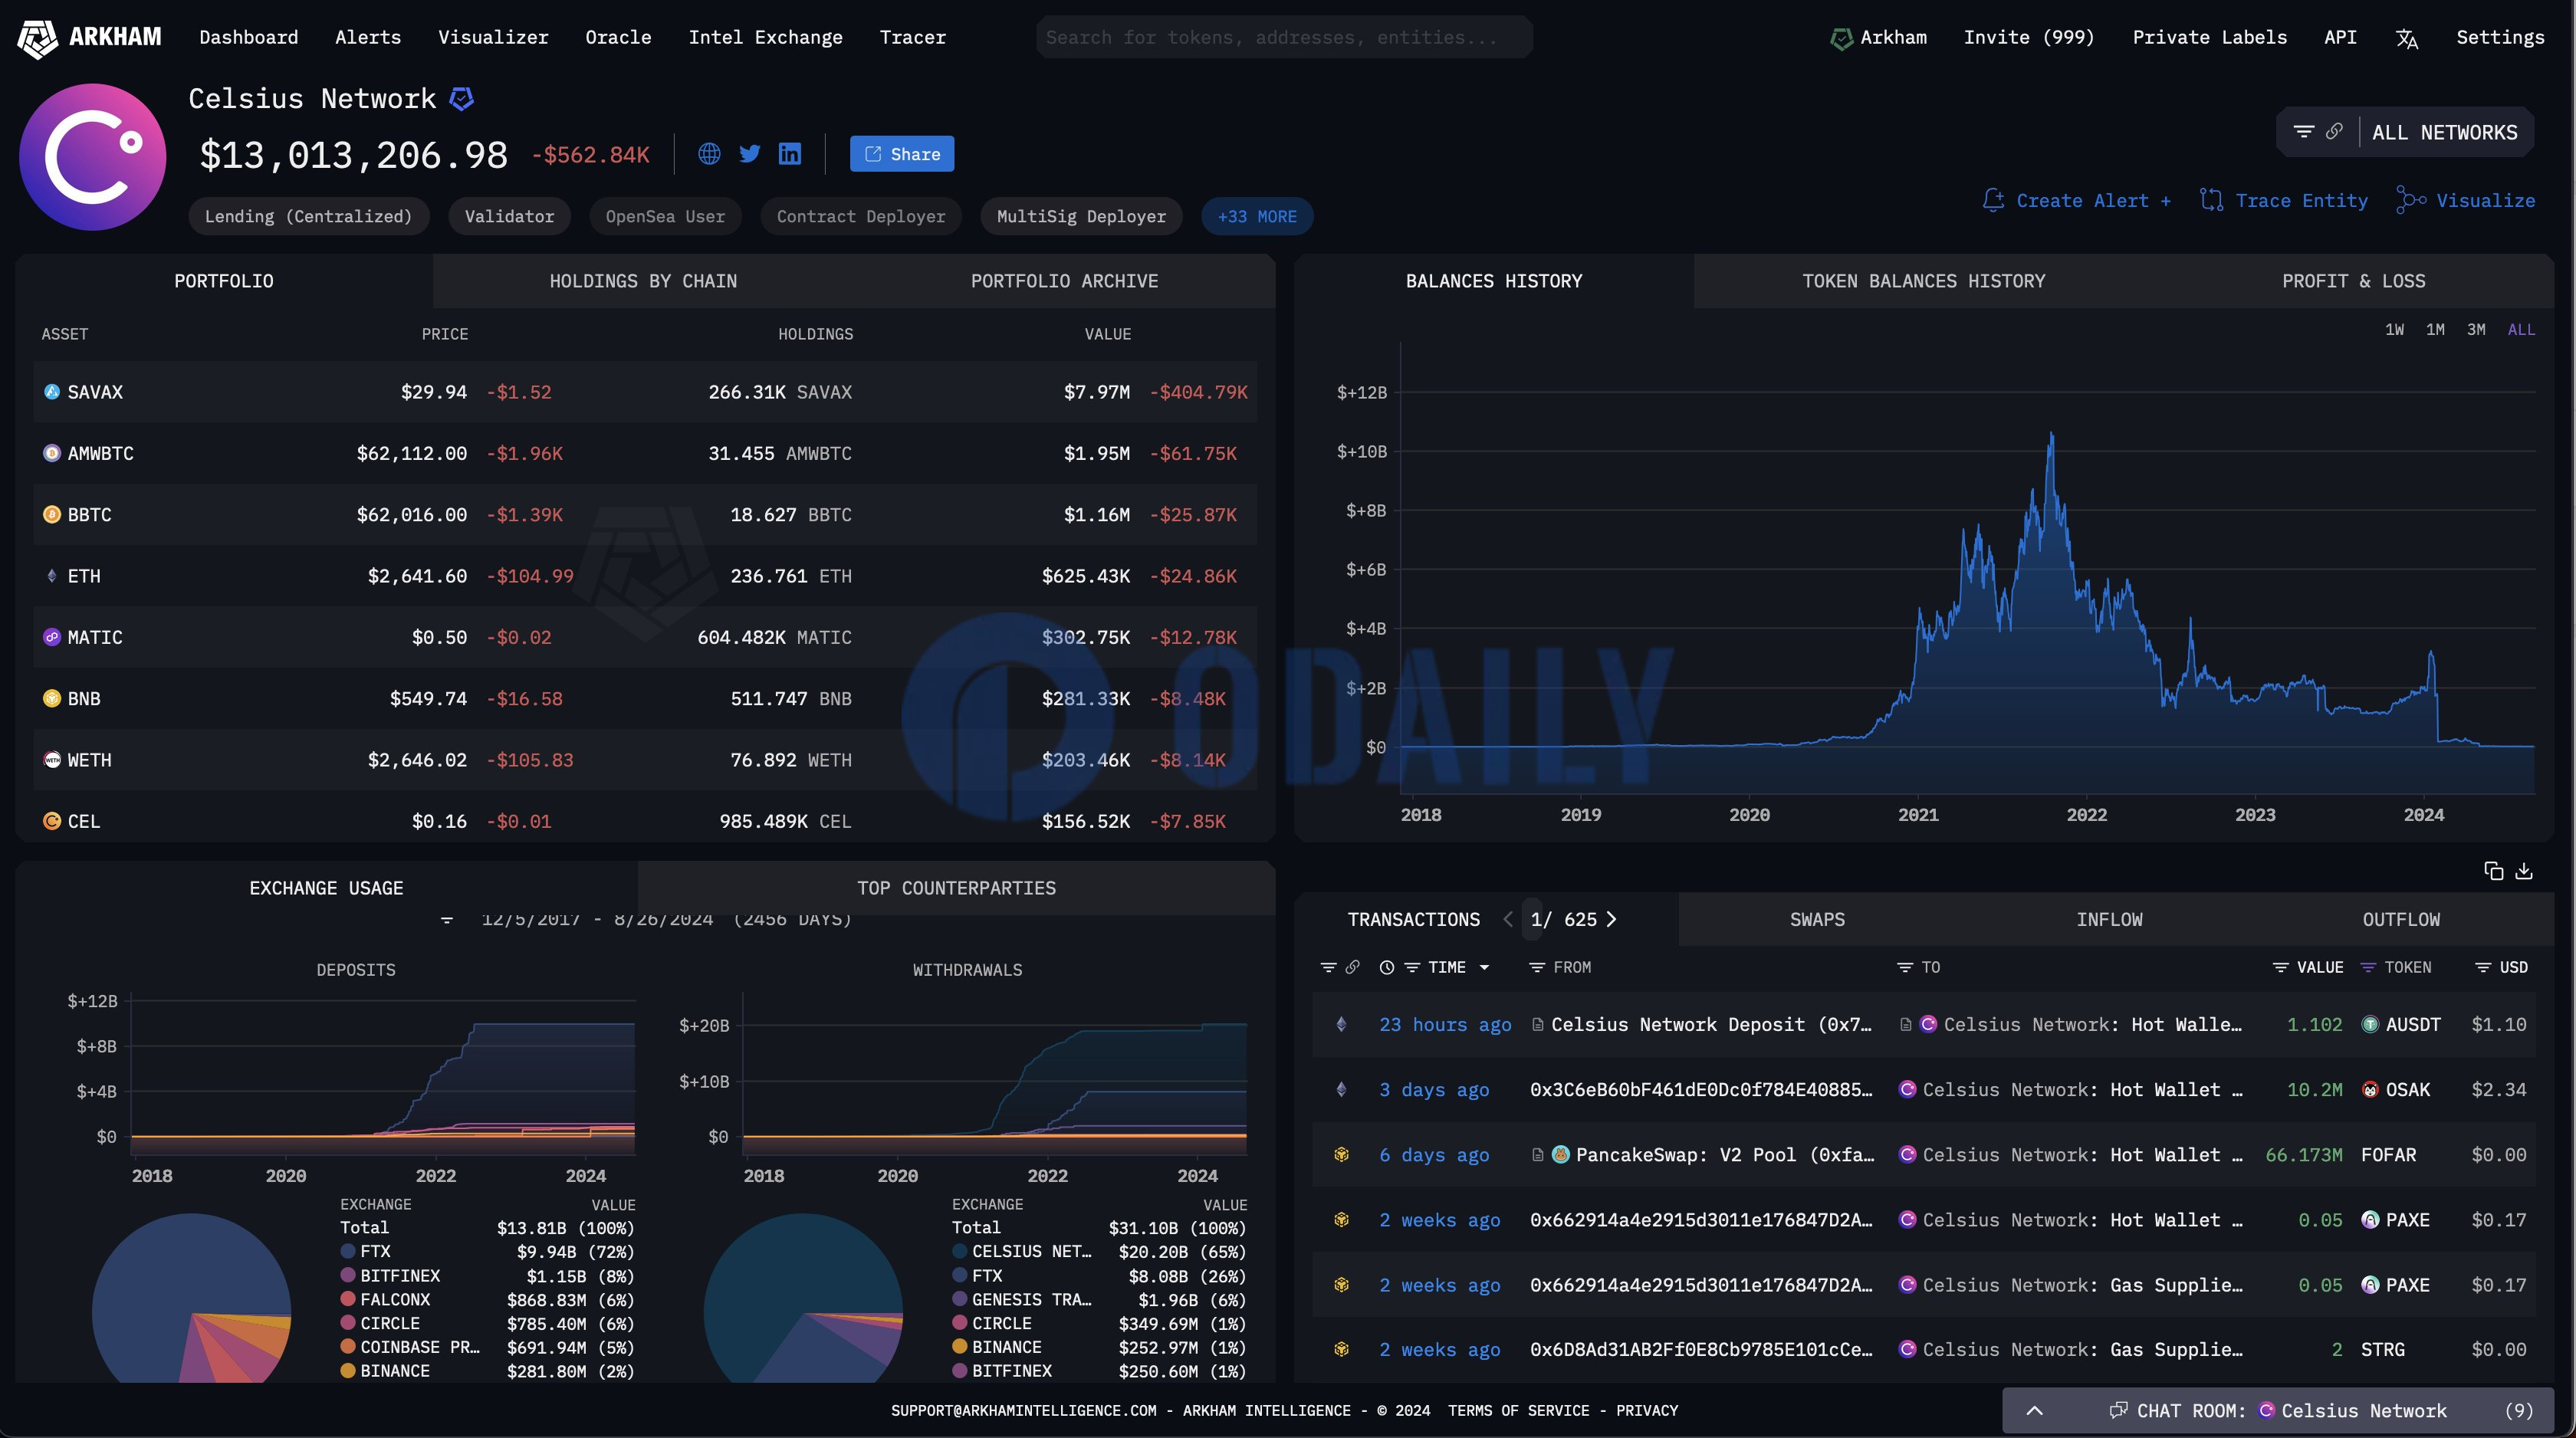Toggle the USD column filter

pos(2483,967)
